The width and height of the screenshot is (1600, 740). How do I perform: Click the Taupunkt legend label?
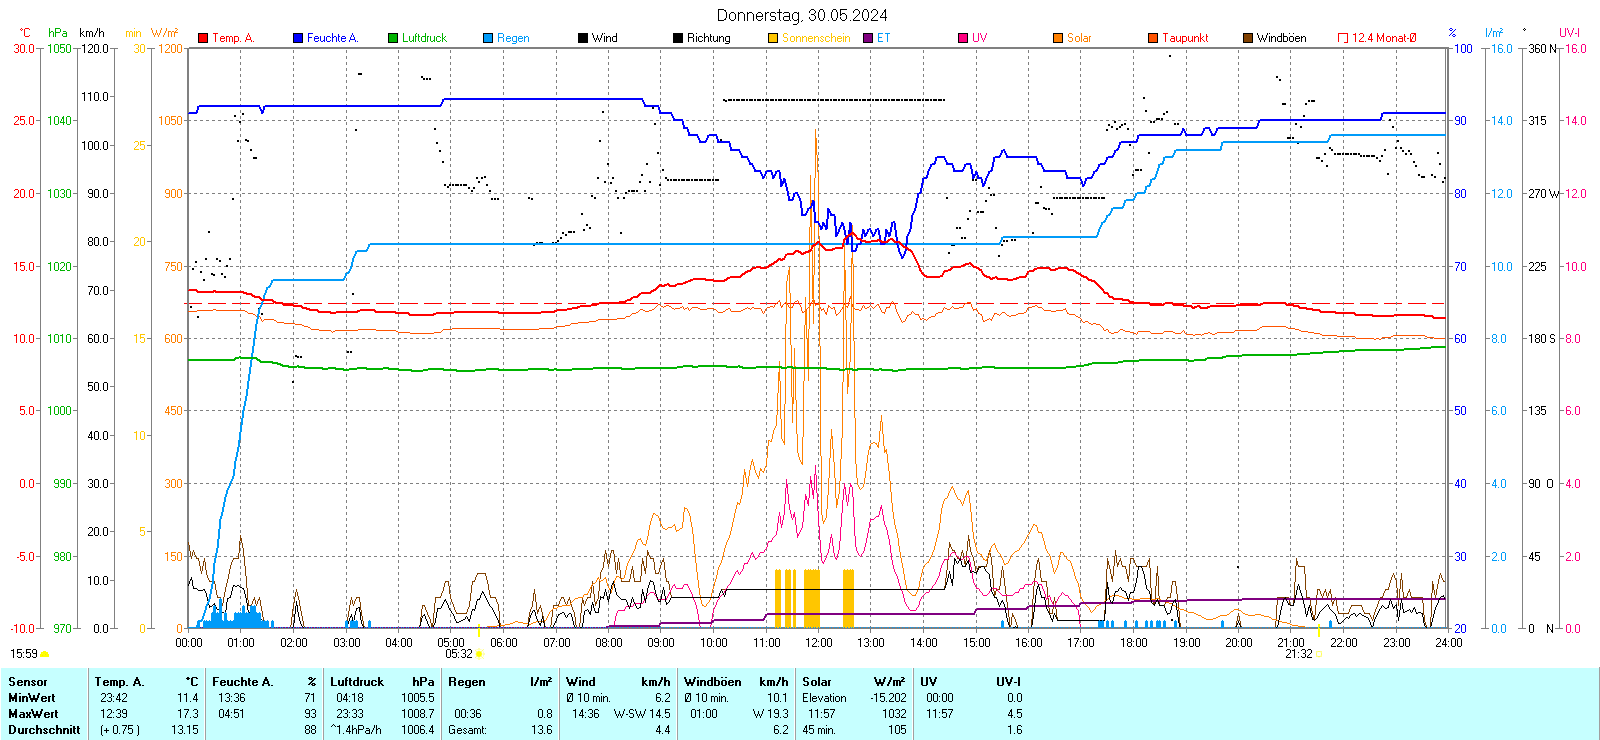pyautogui.click(x=1185, y=38)
